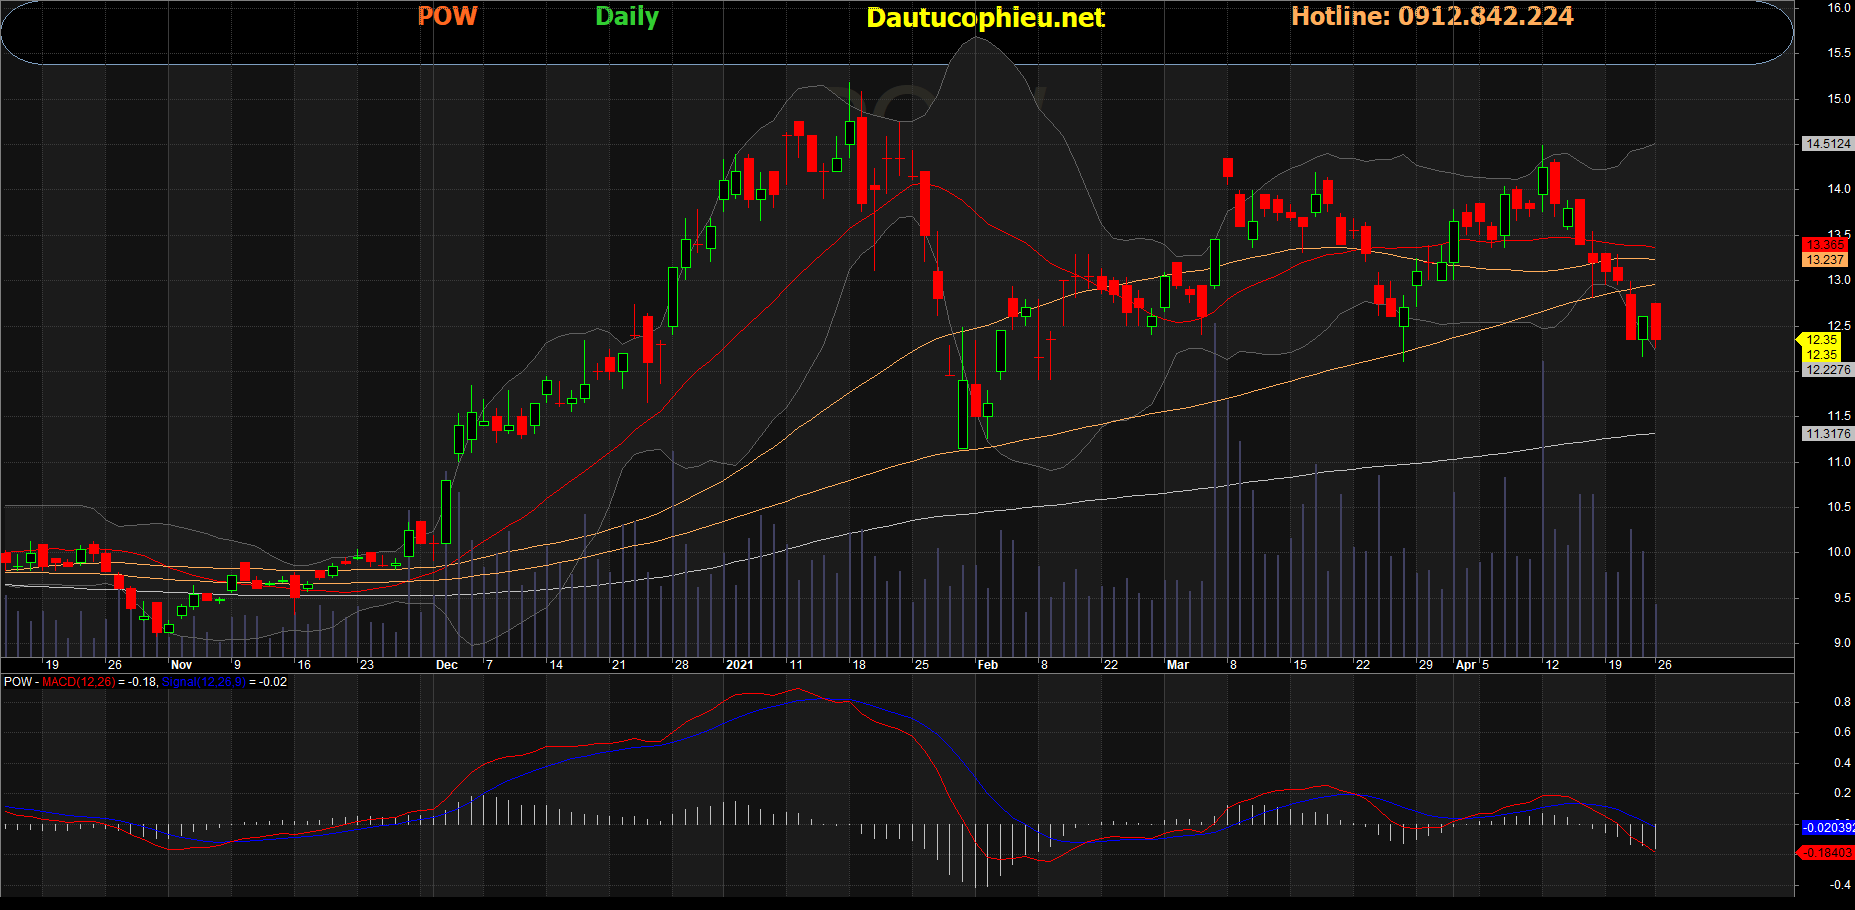Image resolution: width=1855 pixels, height=910 pixels.
Task: Click the POW ticker symbol in header
Action: [447, 16]
